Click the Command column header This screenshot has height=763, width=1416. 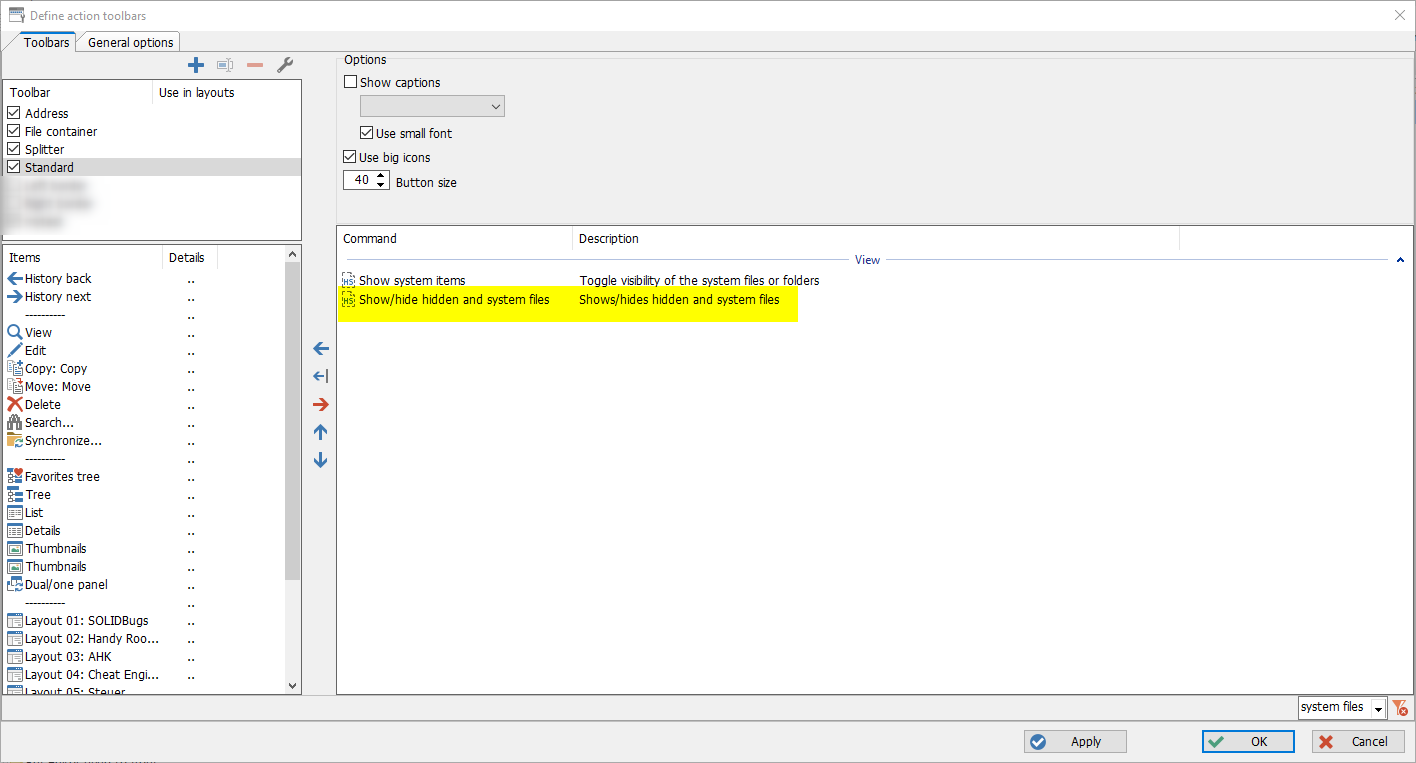(x=455, y=239)
